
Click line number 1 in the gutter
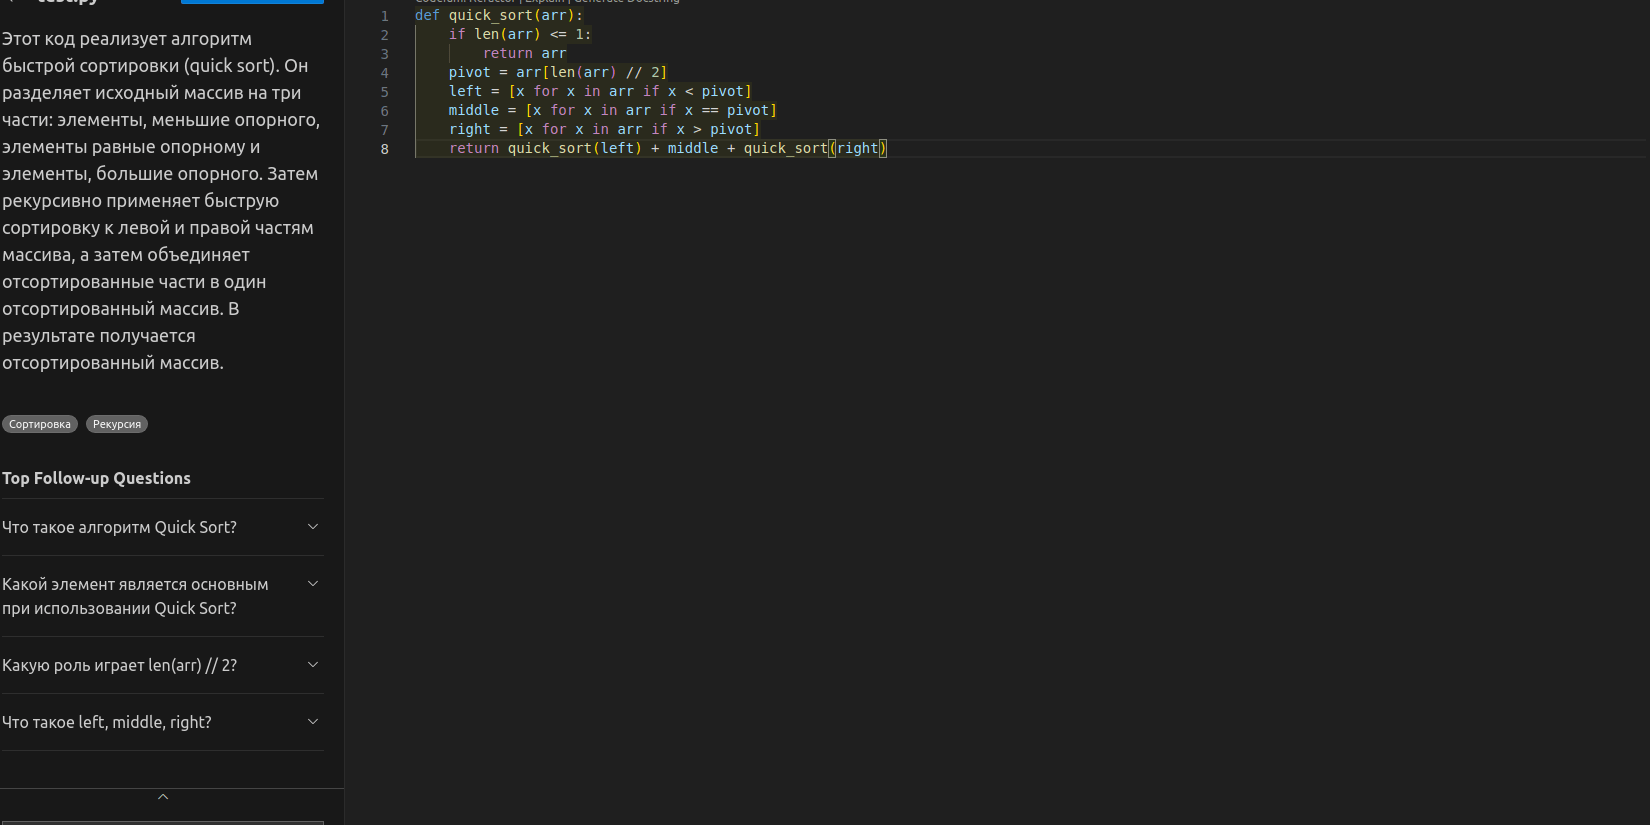[384, 16]
